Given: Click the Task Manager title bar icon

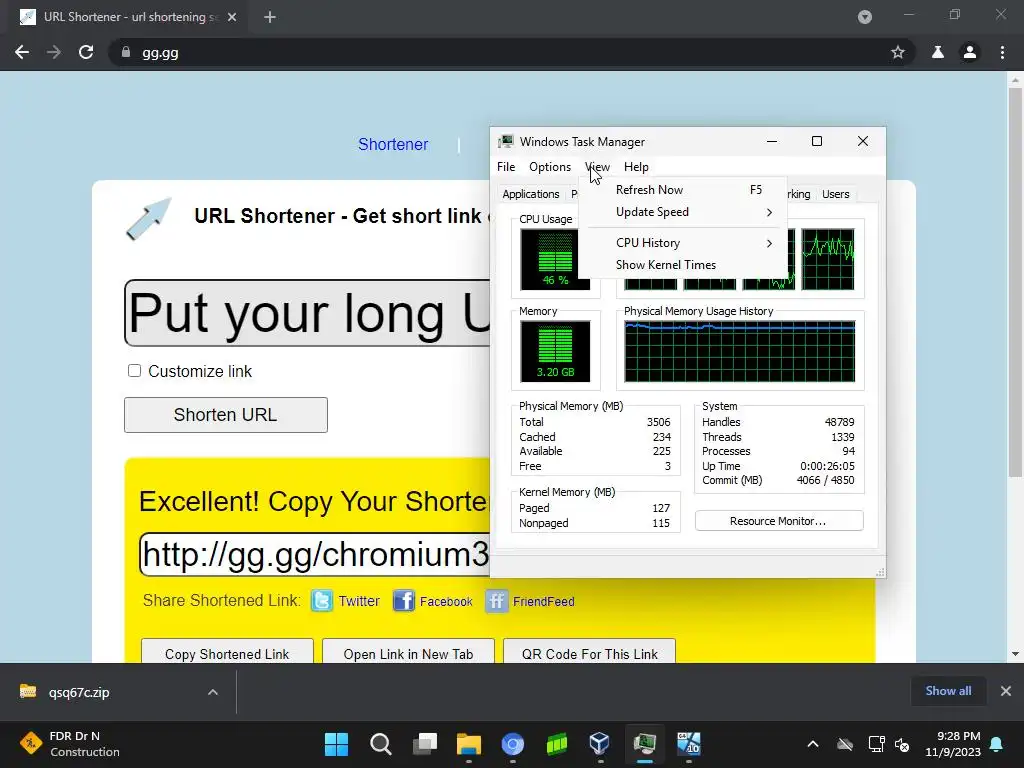Looking at the screenshot, I should (x=506, y=142).
